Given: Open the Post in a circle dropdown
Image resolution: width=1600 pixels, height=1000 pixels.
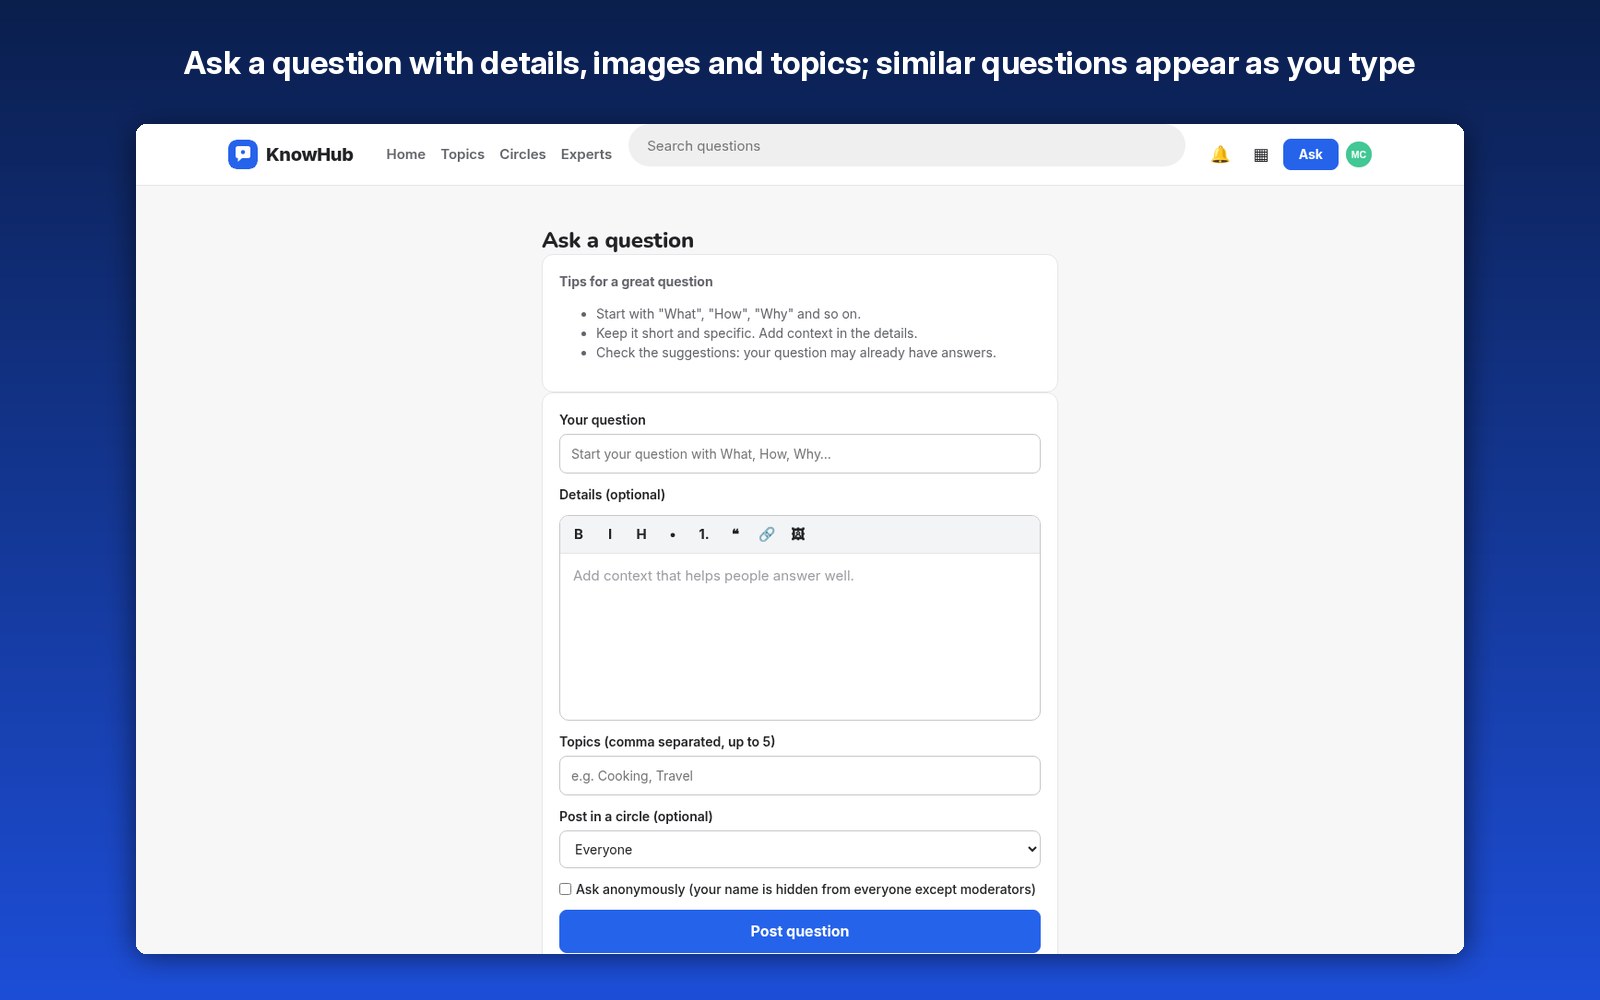Looking at the screenshot, I should click(x=800, y=849).
